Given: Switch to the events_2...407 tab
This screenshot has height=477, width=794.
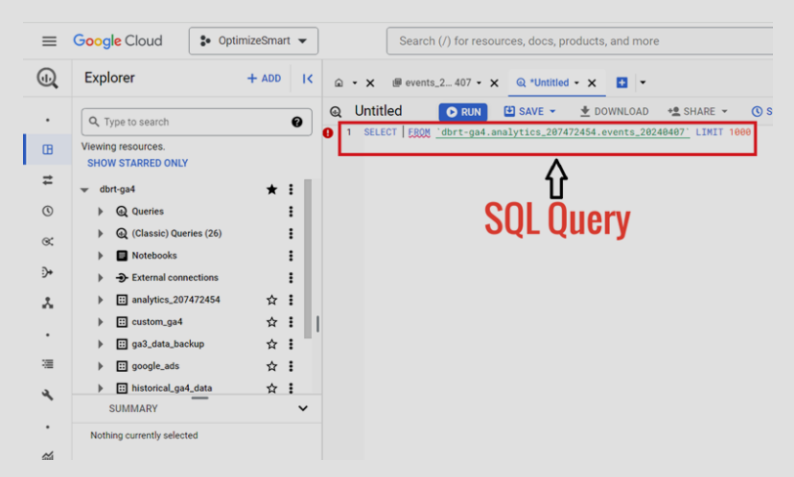Looking at the screenshot, I should (x=432, y=83).
